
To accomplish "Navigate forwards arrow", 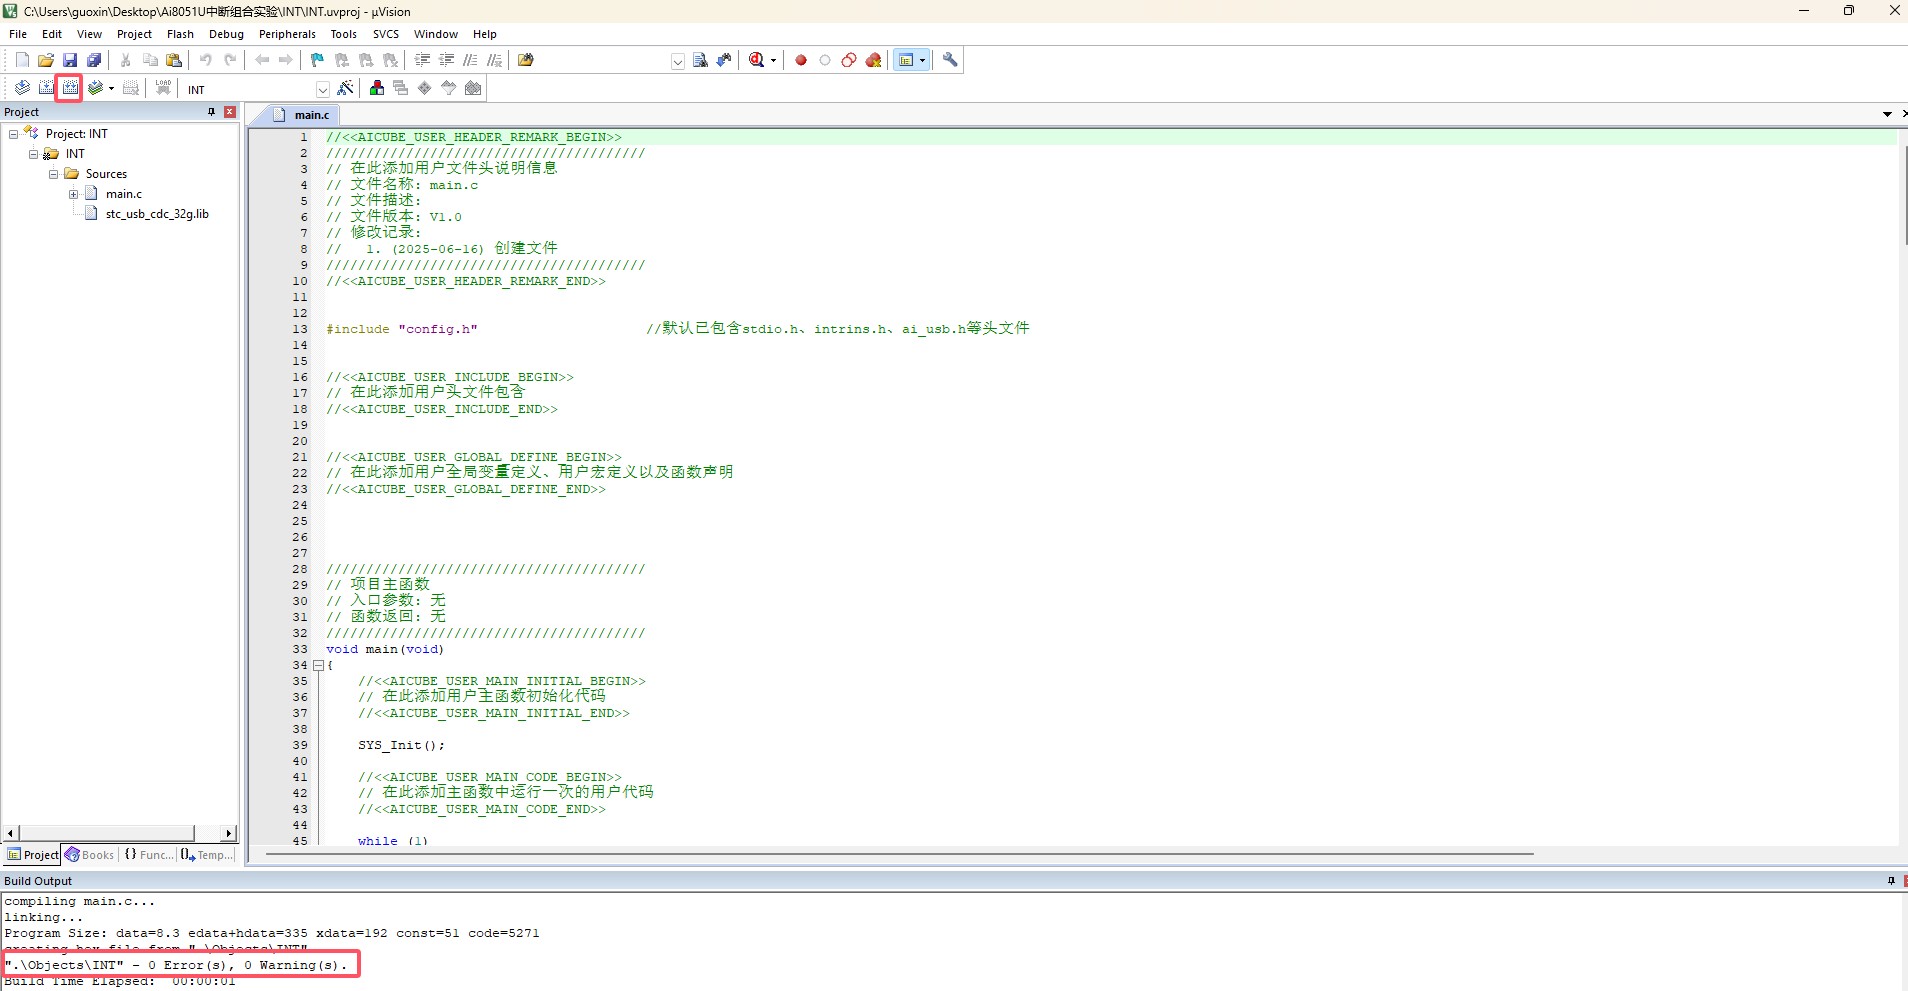I will (x=286, y=60).
